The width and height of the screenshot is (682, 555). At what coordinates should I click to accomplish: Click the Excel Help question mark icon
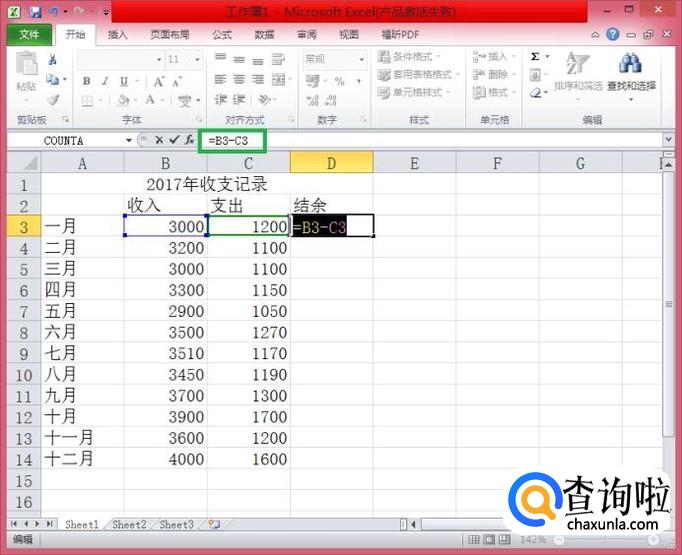pos(613,34)
